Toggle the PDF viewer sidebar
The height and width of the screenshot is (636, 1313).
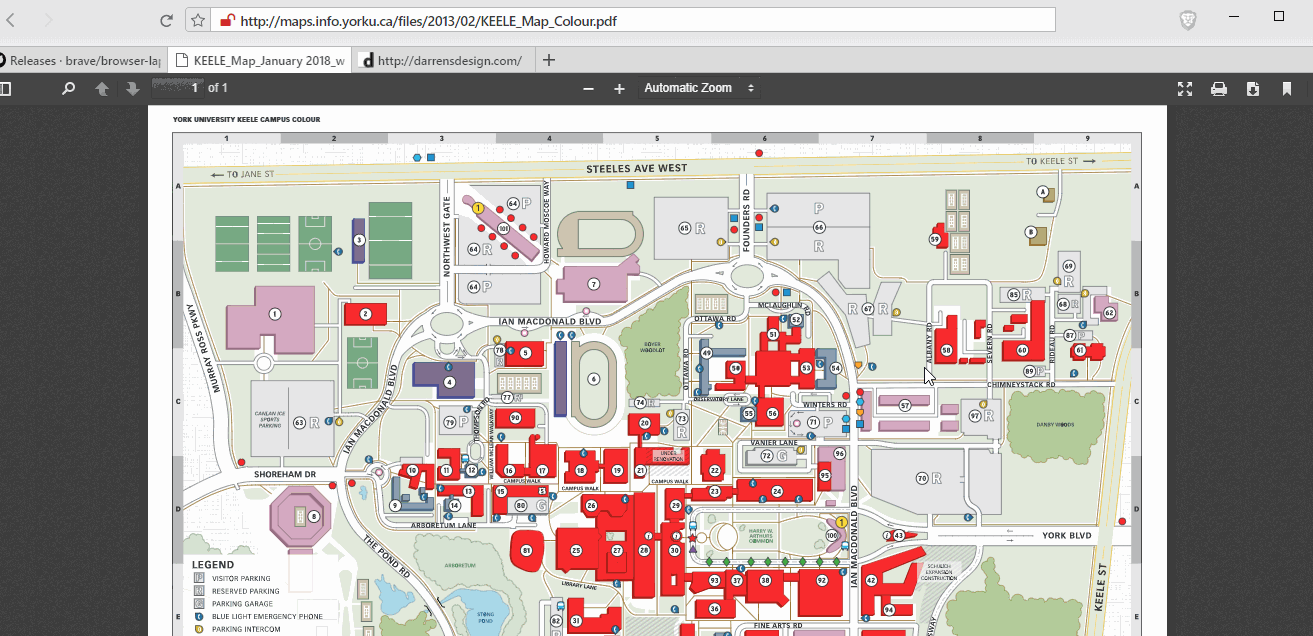point(5,88)
